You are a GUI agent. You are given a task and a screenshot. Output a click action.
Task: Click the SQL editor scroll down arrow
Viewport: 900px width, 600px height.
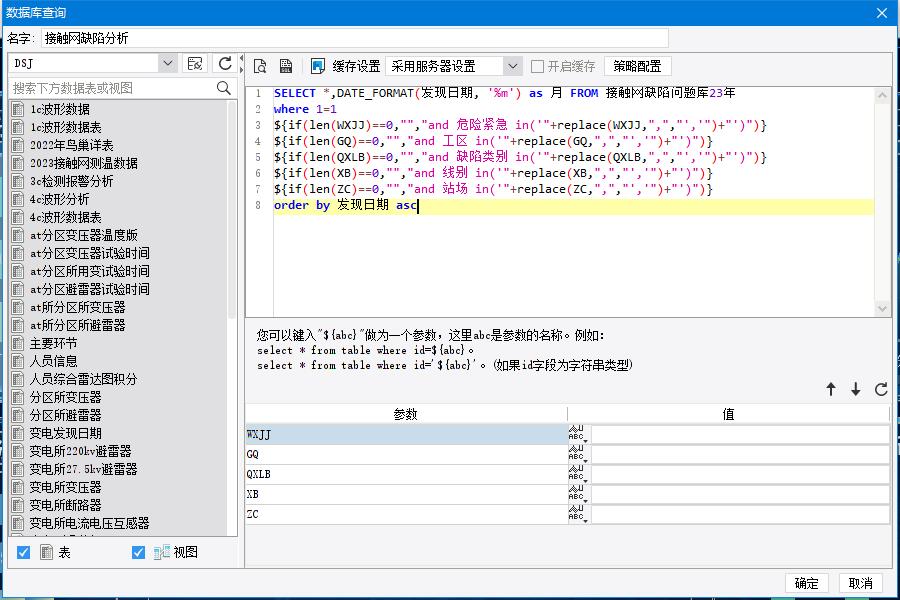pyautogui.click(x=882, y=308)
